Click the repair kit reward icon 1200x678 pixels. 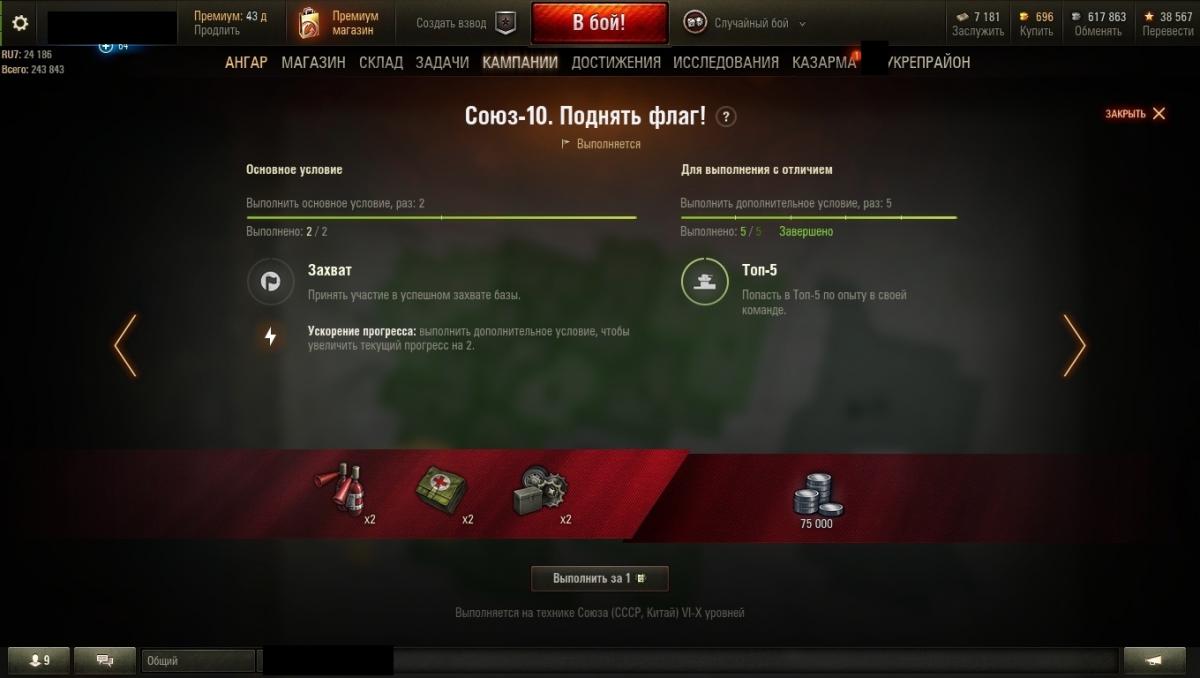click(540, 491)
